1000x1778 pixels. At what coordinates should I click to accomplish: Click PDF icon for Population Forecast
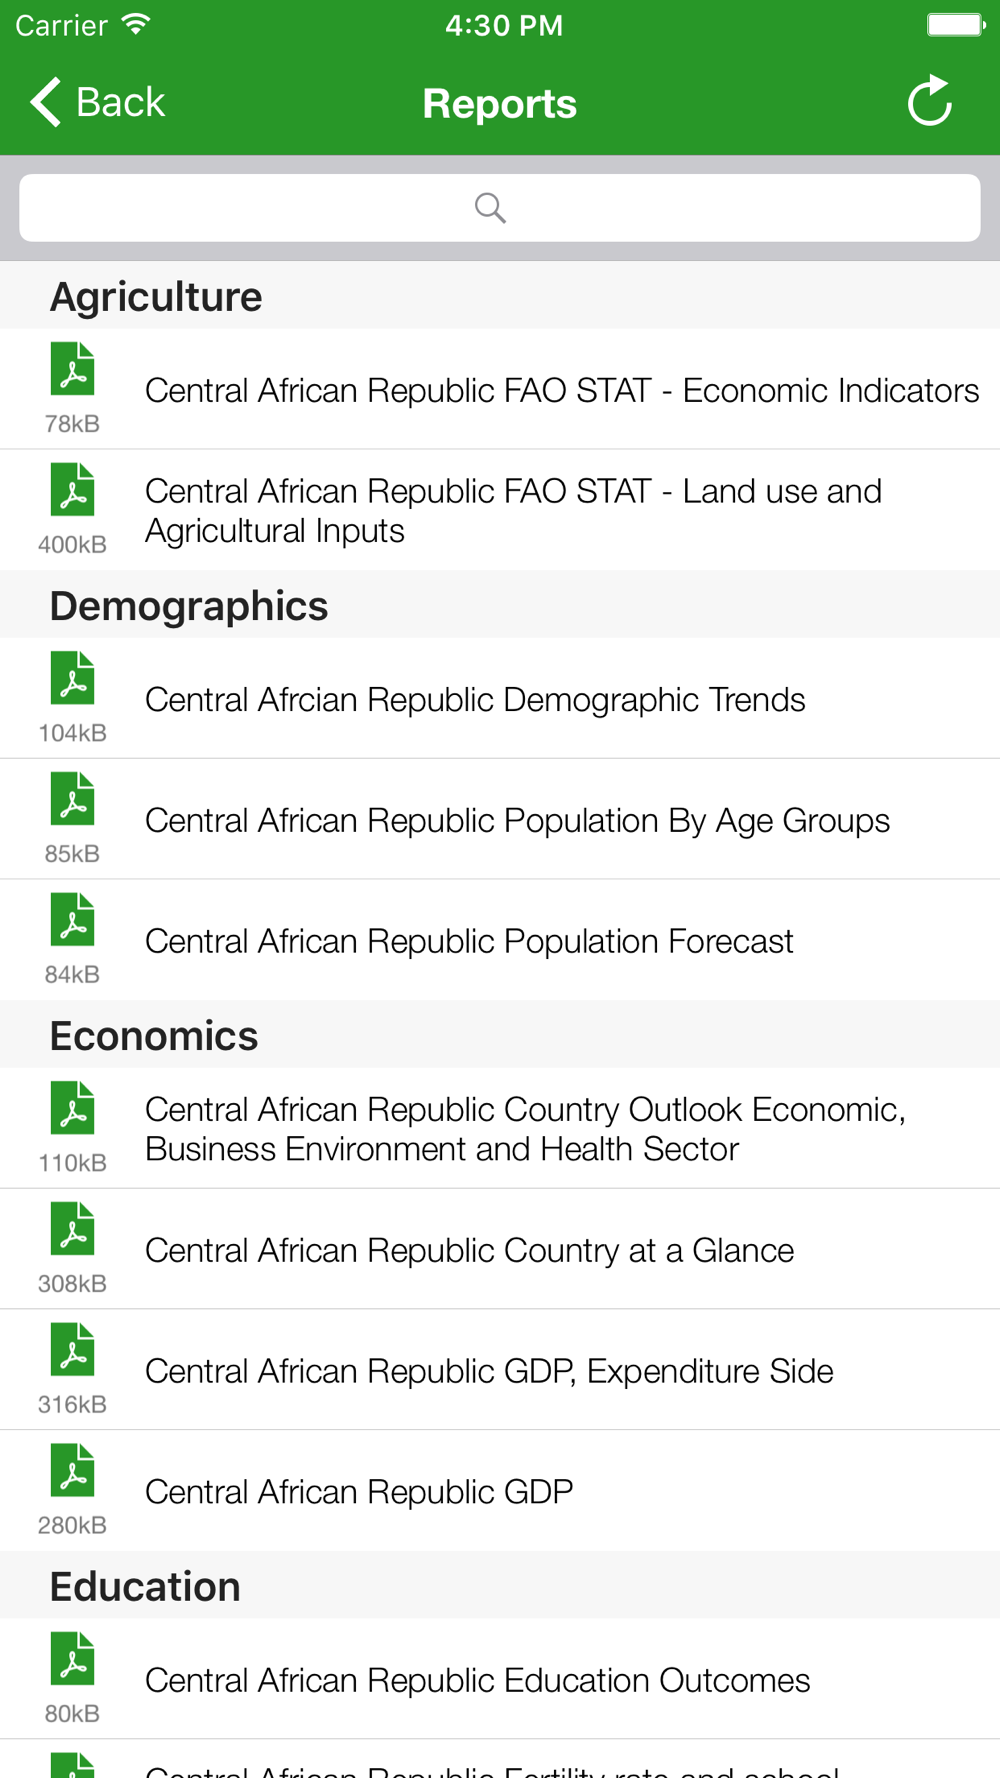[x=72, y=920]
